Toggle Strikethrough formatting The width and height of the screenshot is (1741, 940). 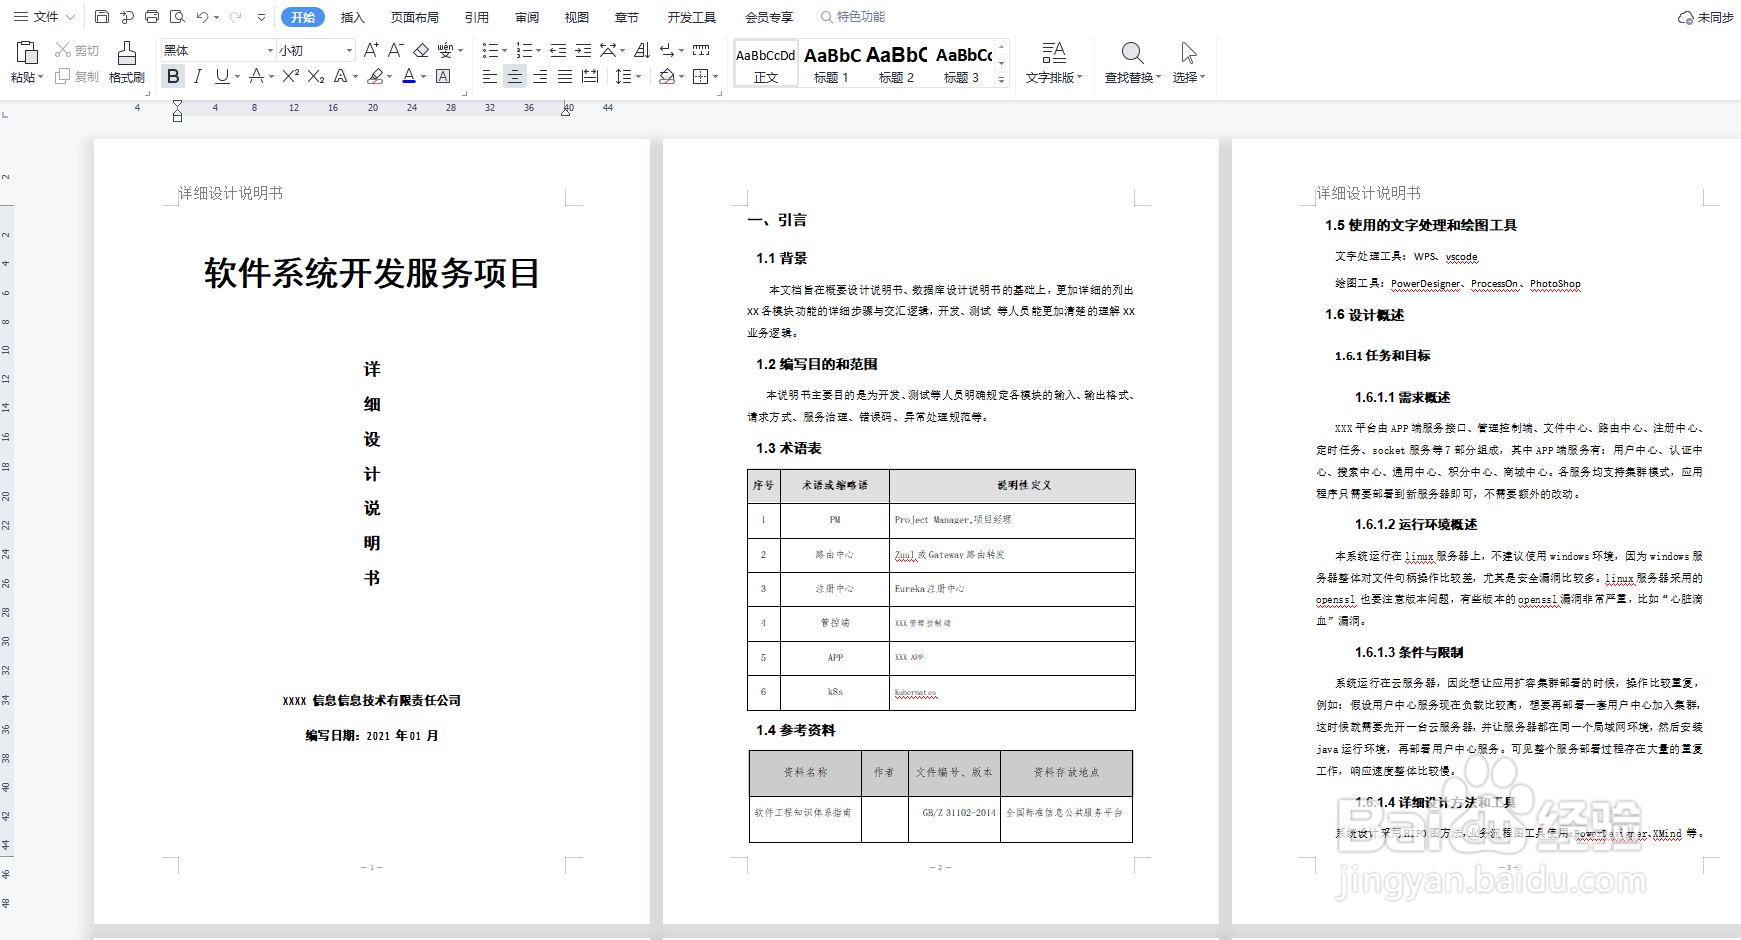pos(256,76)
